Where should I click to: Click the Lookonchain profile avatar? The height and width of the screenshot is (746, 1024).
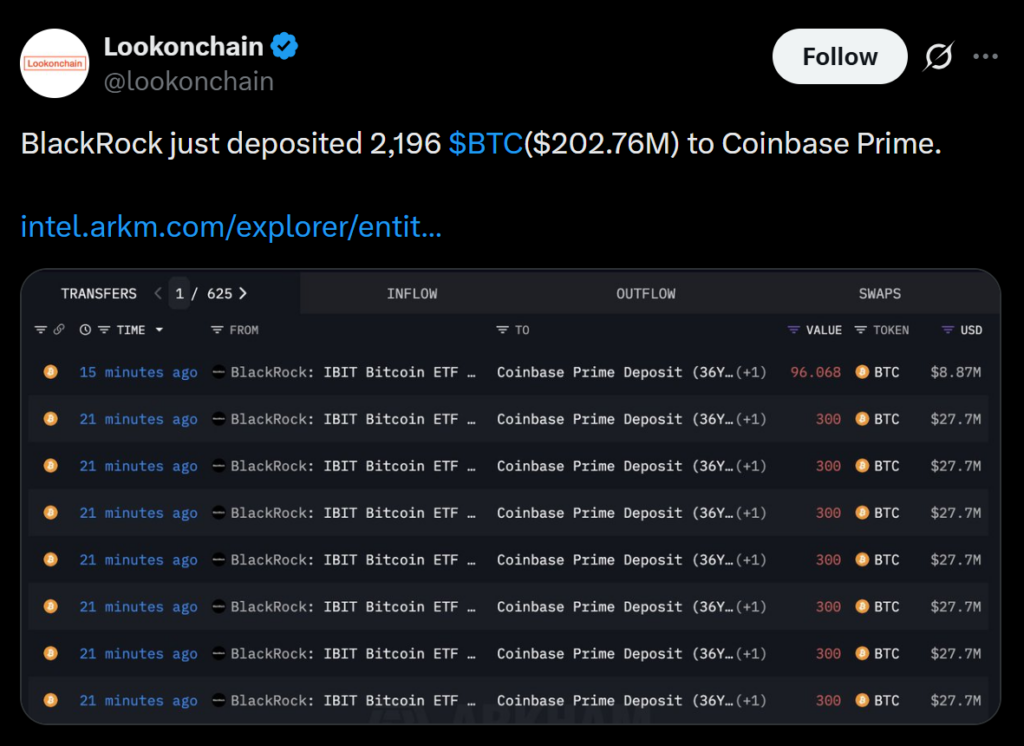(54, 63)
